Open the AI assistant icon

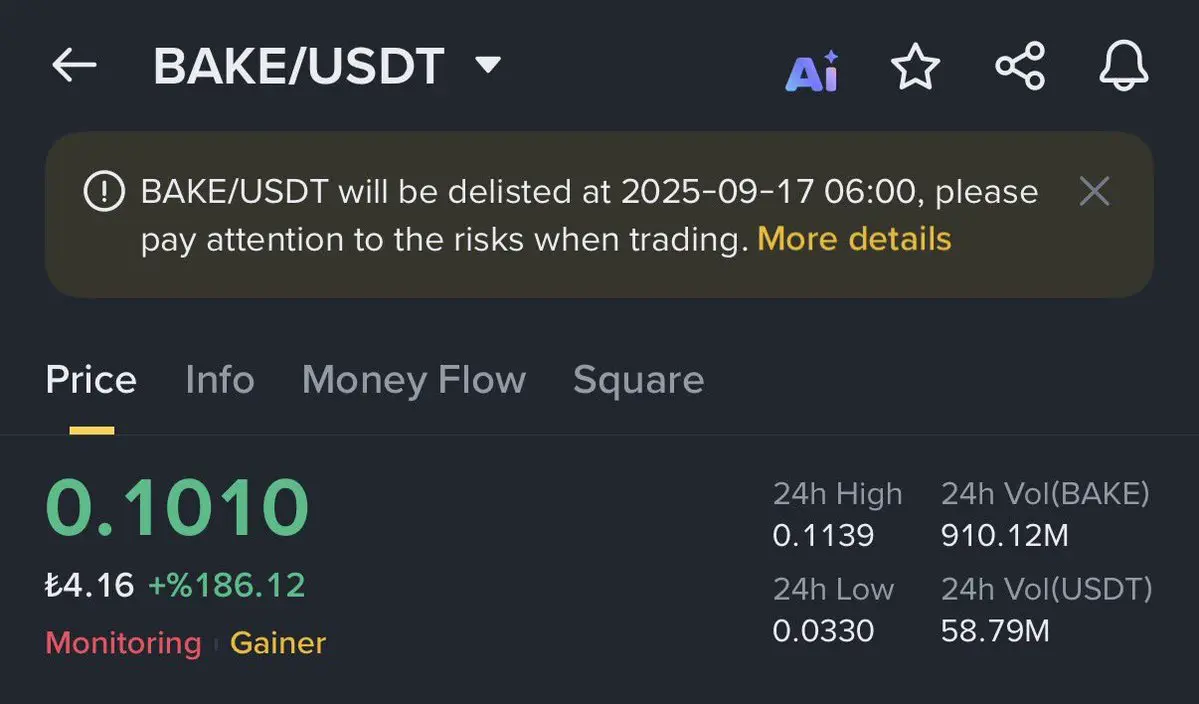coord(812,72)
